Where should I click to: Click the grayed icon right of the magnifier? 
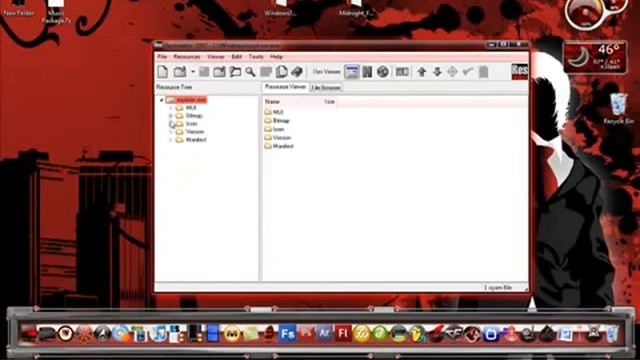click(266, 72)
